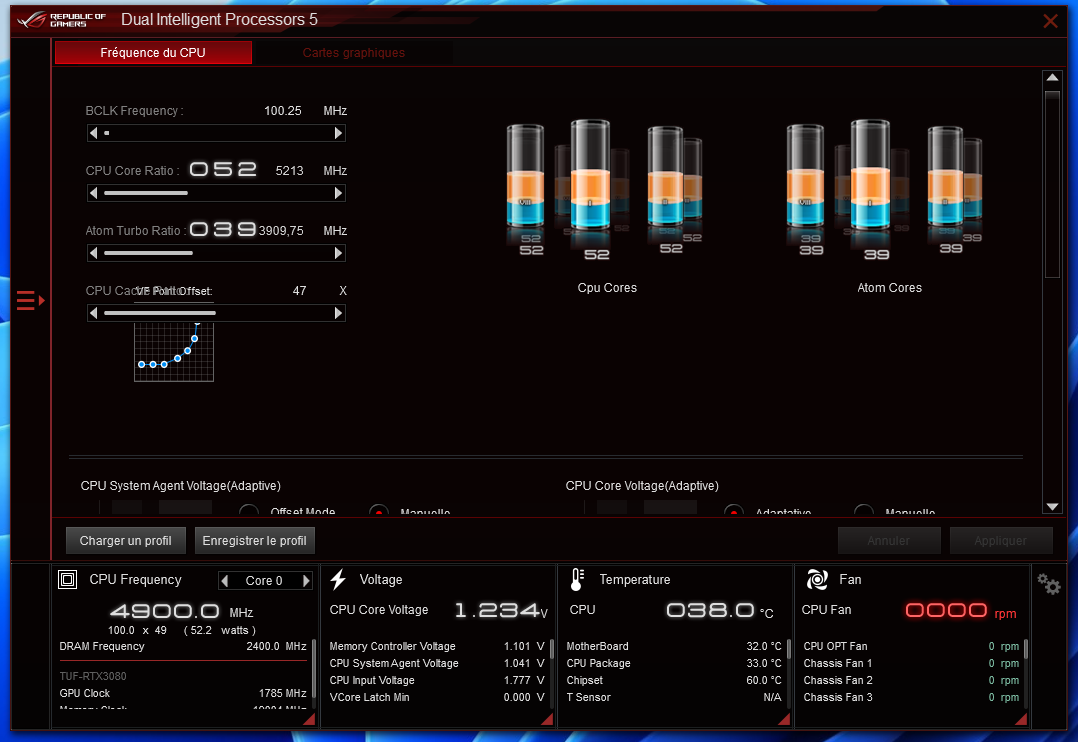Image resolution: width=1078 pixels, height=742 pixels.
Task: Click the Voltage lightning bolt icon
Action: click(x=338, y=580)
